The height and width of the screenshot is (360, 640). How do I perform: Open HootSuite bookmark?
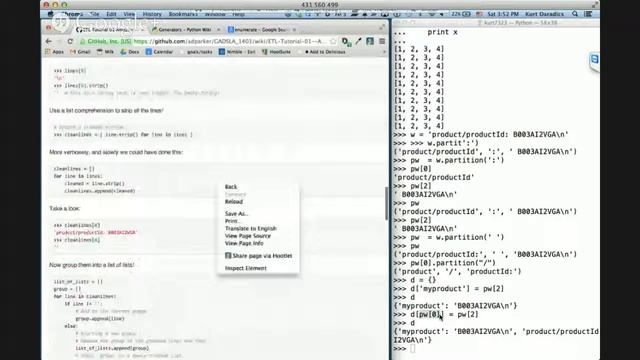[276, 52]
